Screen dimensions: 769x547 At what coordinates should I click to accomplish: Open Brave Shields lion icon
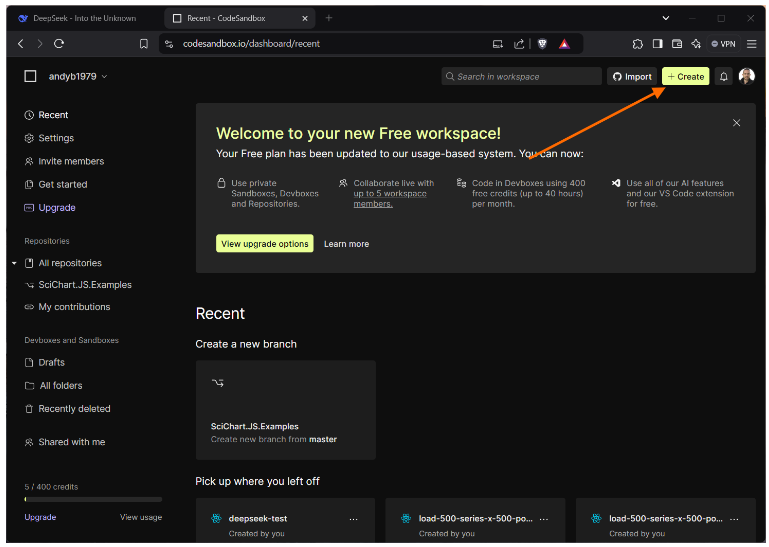(542, 44)
